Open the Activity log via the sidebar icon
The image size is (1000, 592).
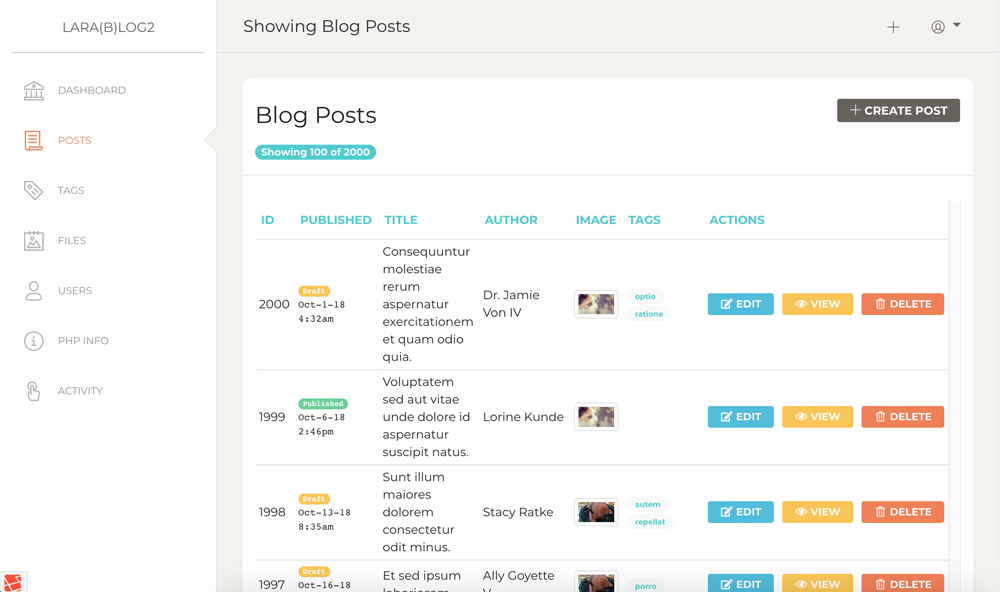33,390
